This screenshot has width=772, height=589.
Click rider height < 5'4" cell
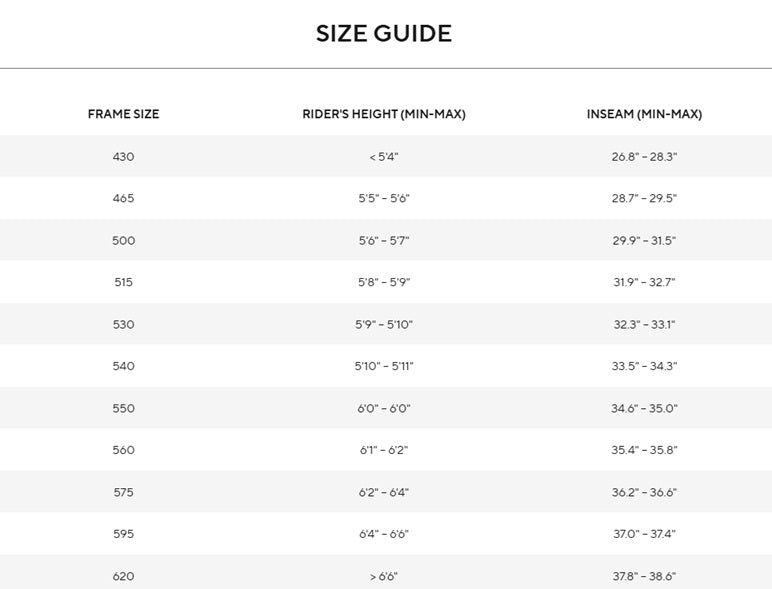384,157
